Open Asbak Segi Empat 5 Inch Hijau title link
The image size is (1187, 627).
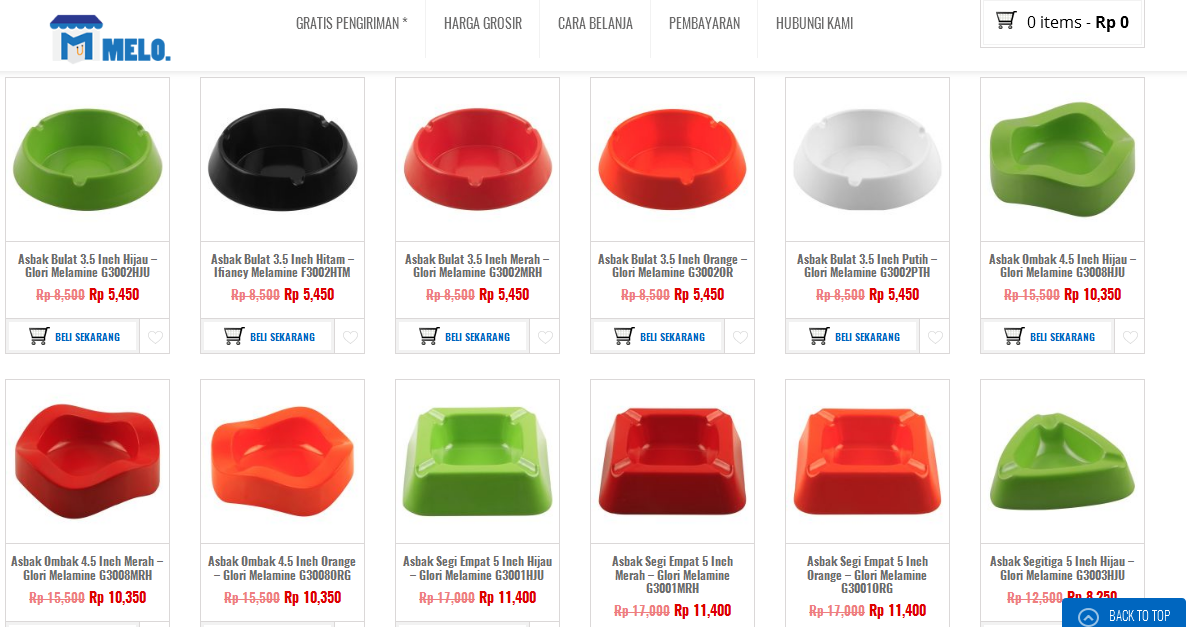pos(477,569)
